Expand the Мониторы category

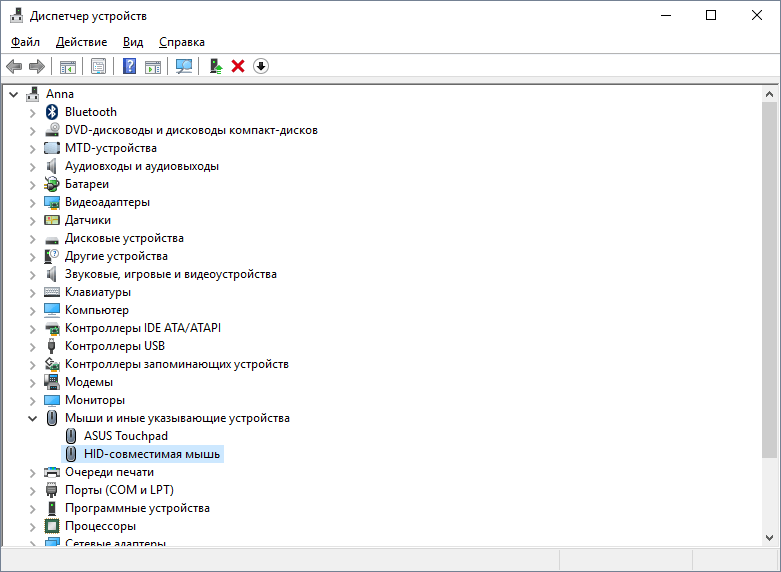33,401
